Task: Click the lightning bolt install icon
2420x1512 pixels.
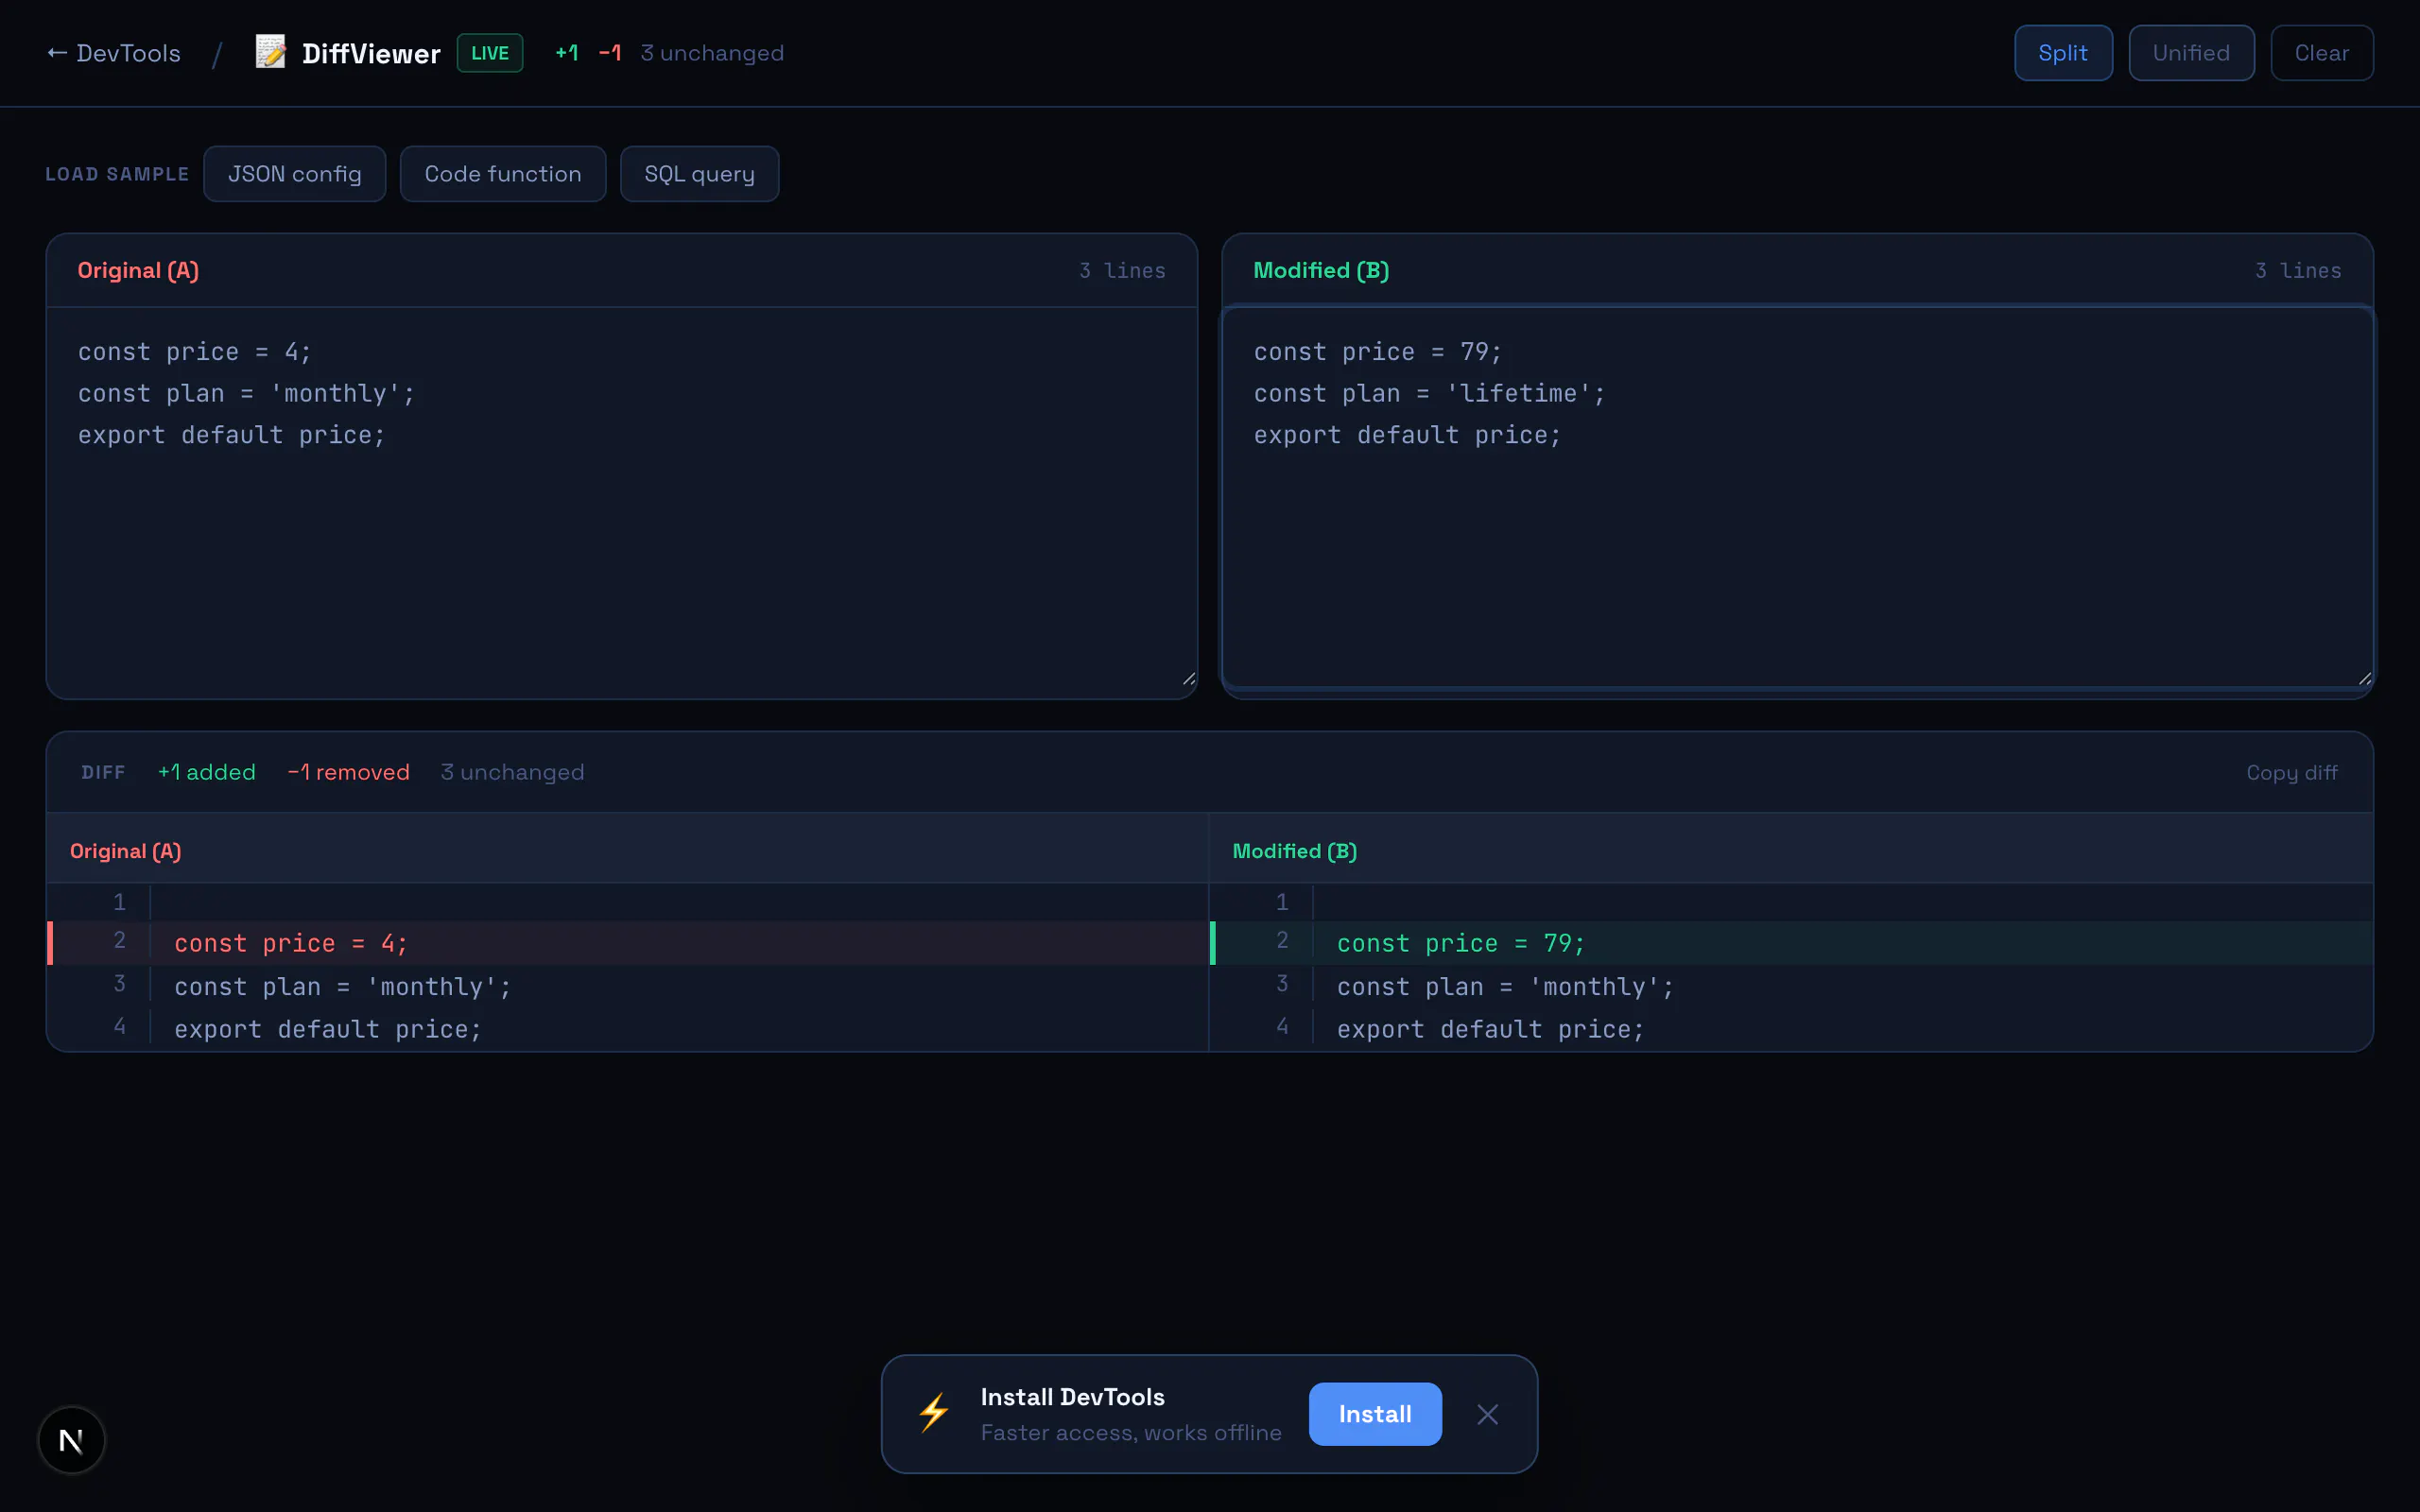Action: tap(934, 1413)
